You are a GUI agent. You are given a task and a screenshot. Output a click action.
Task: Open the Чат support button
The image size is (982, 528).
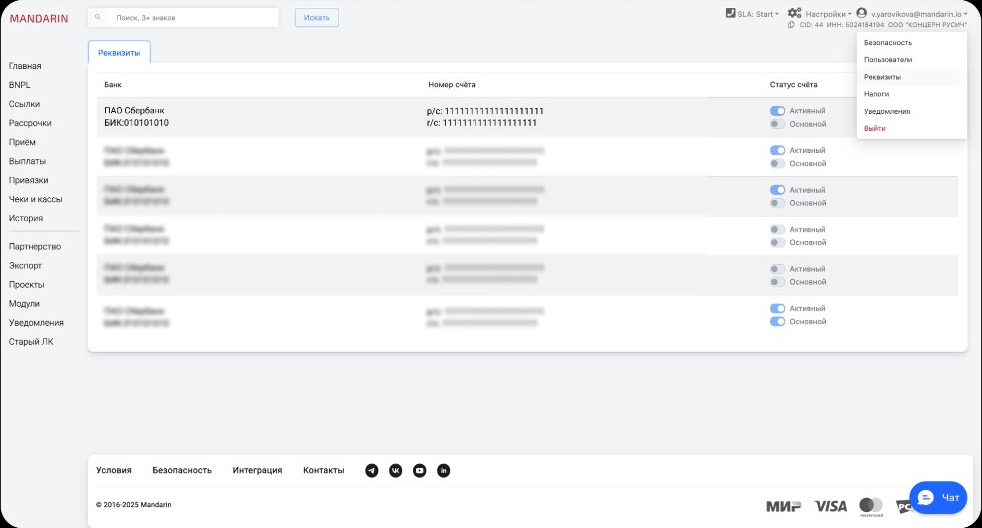(x=939, y=497)
